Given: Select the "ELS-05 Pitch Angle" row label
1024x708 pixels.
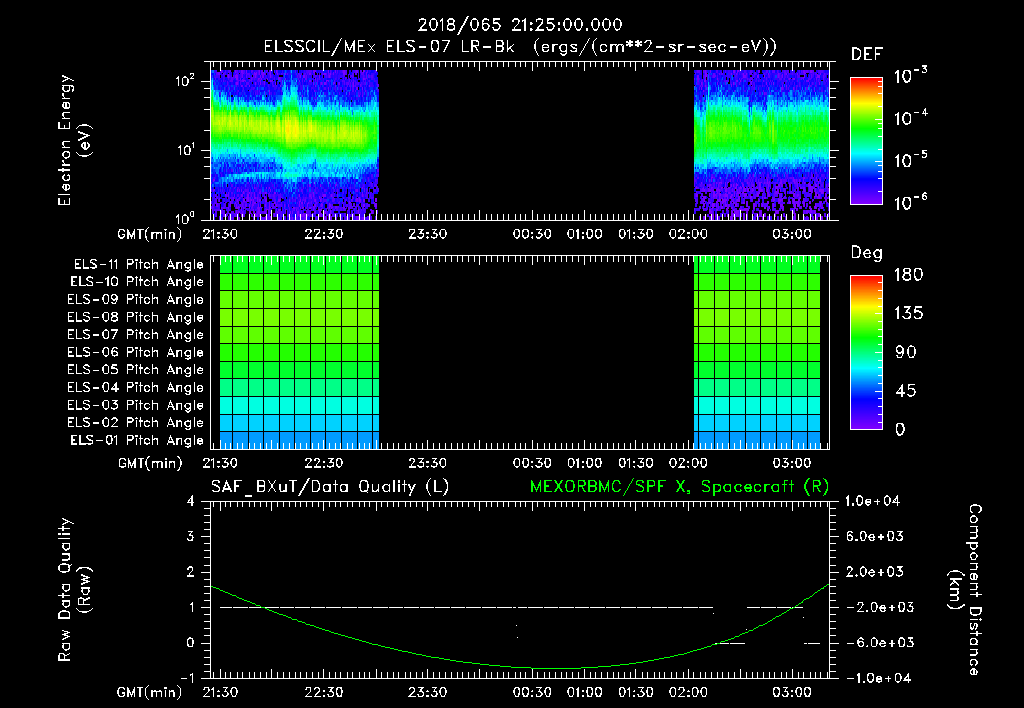Looking at the screenshot, I should pos(136,370).
